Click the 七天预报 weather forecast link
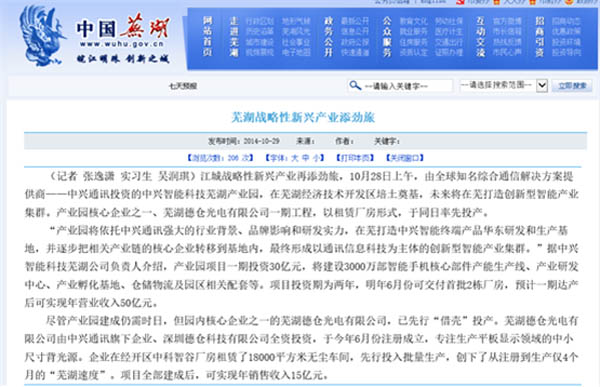Image resolution: width=600 pixels, height=387 pixels. click(183, 86)
